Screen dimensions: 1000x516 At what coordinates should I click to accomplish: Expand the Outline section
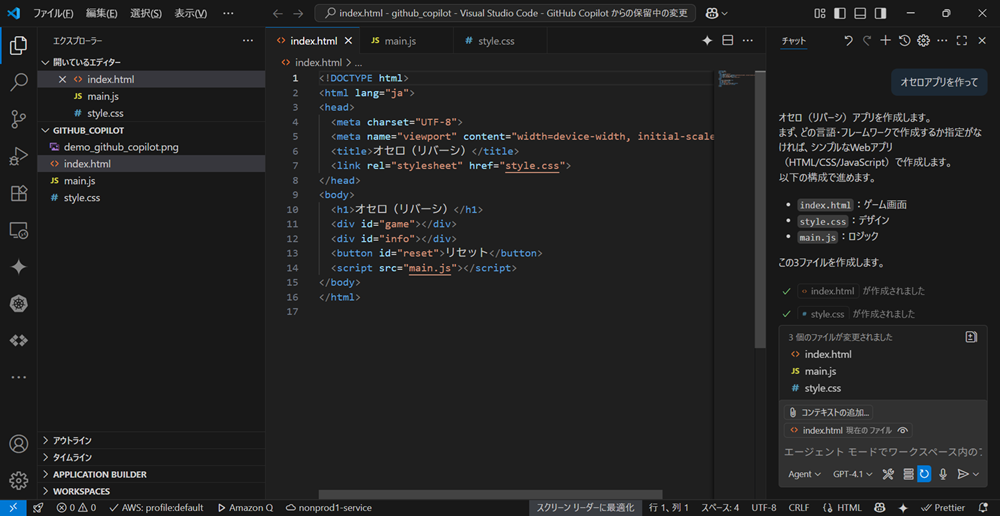(151, 441)
